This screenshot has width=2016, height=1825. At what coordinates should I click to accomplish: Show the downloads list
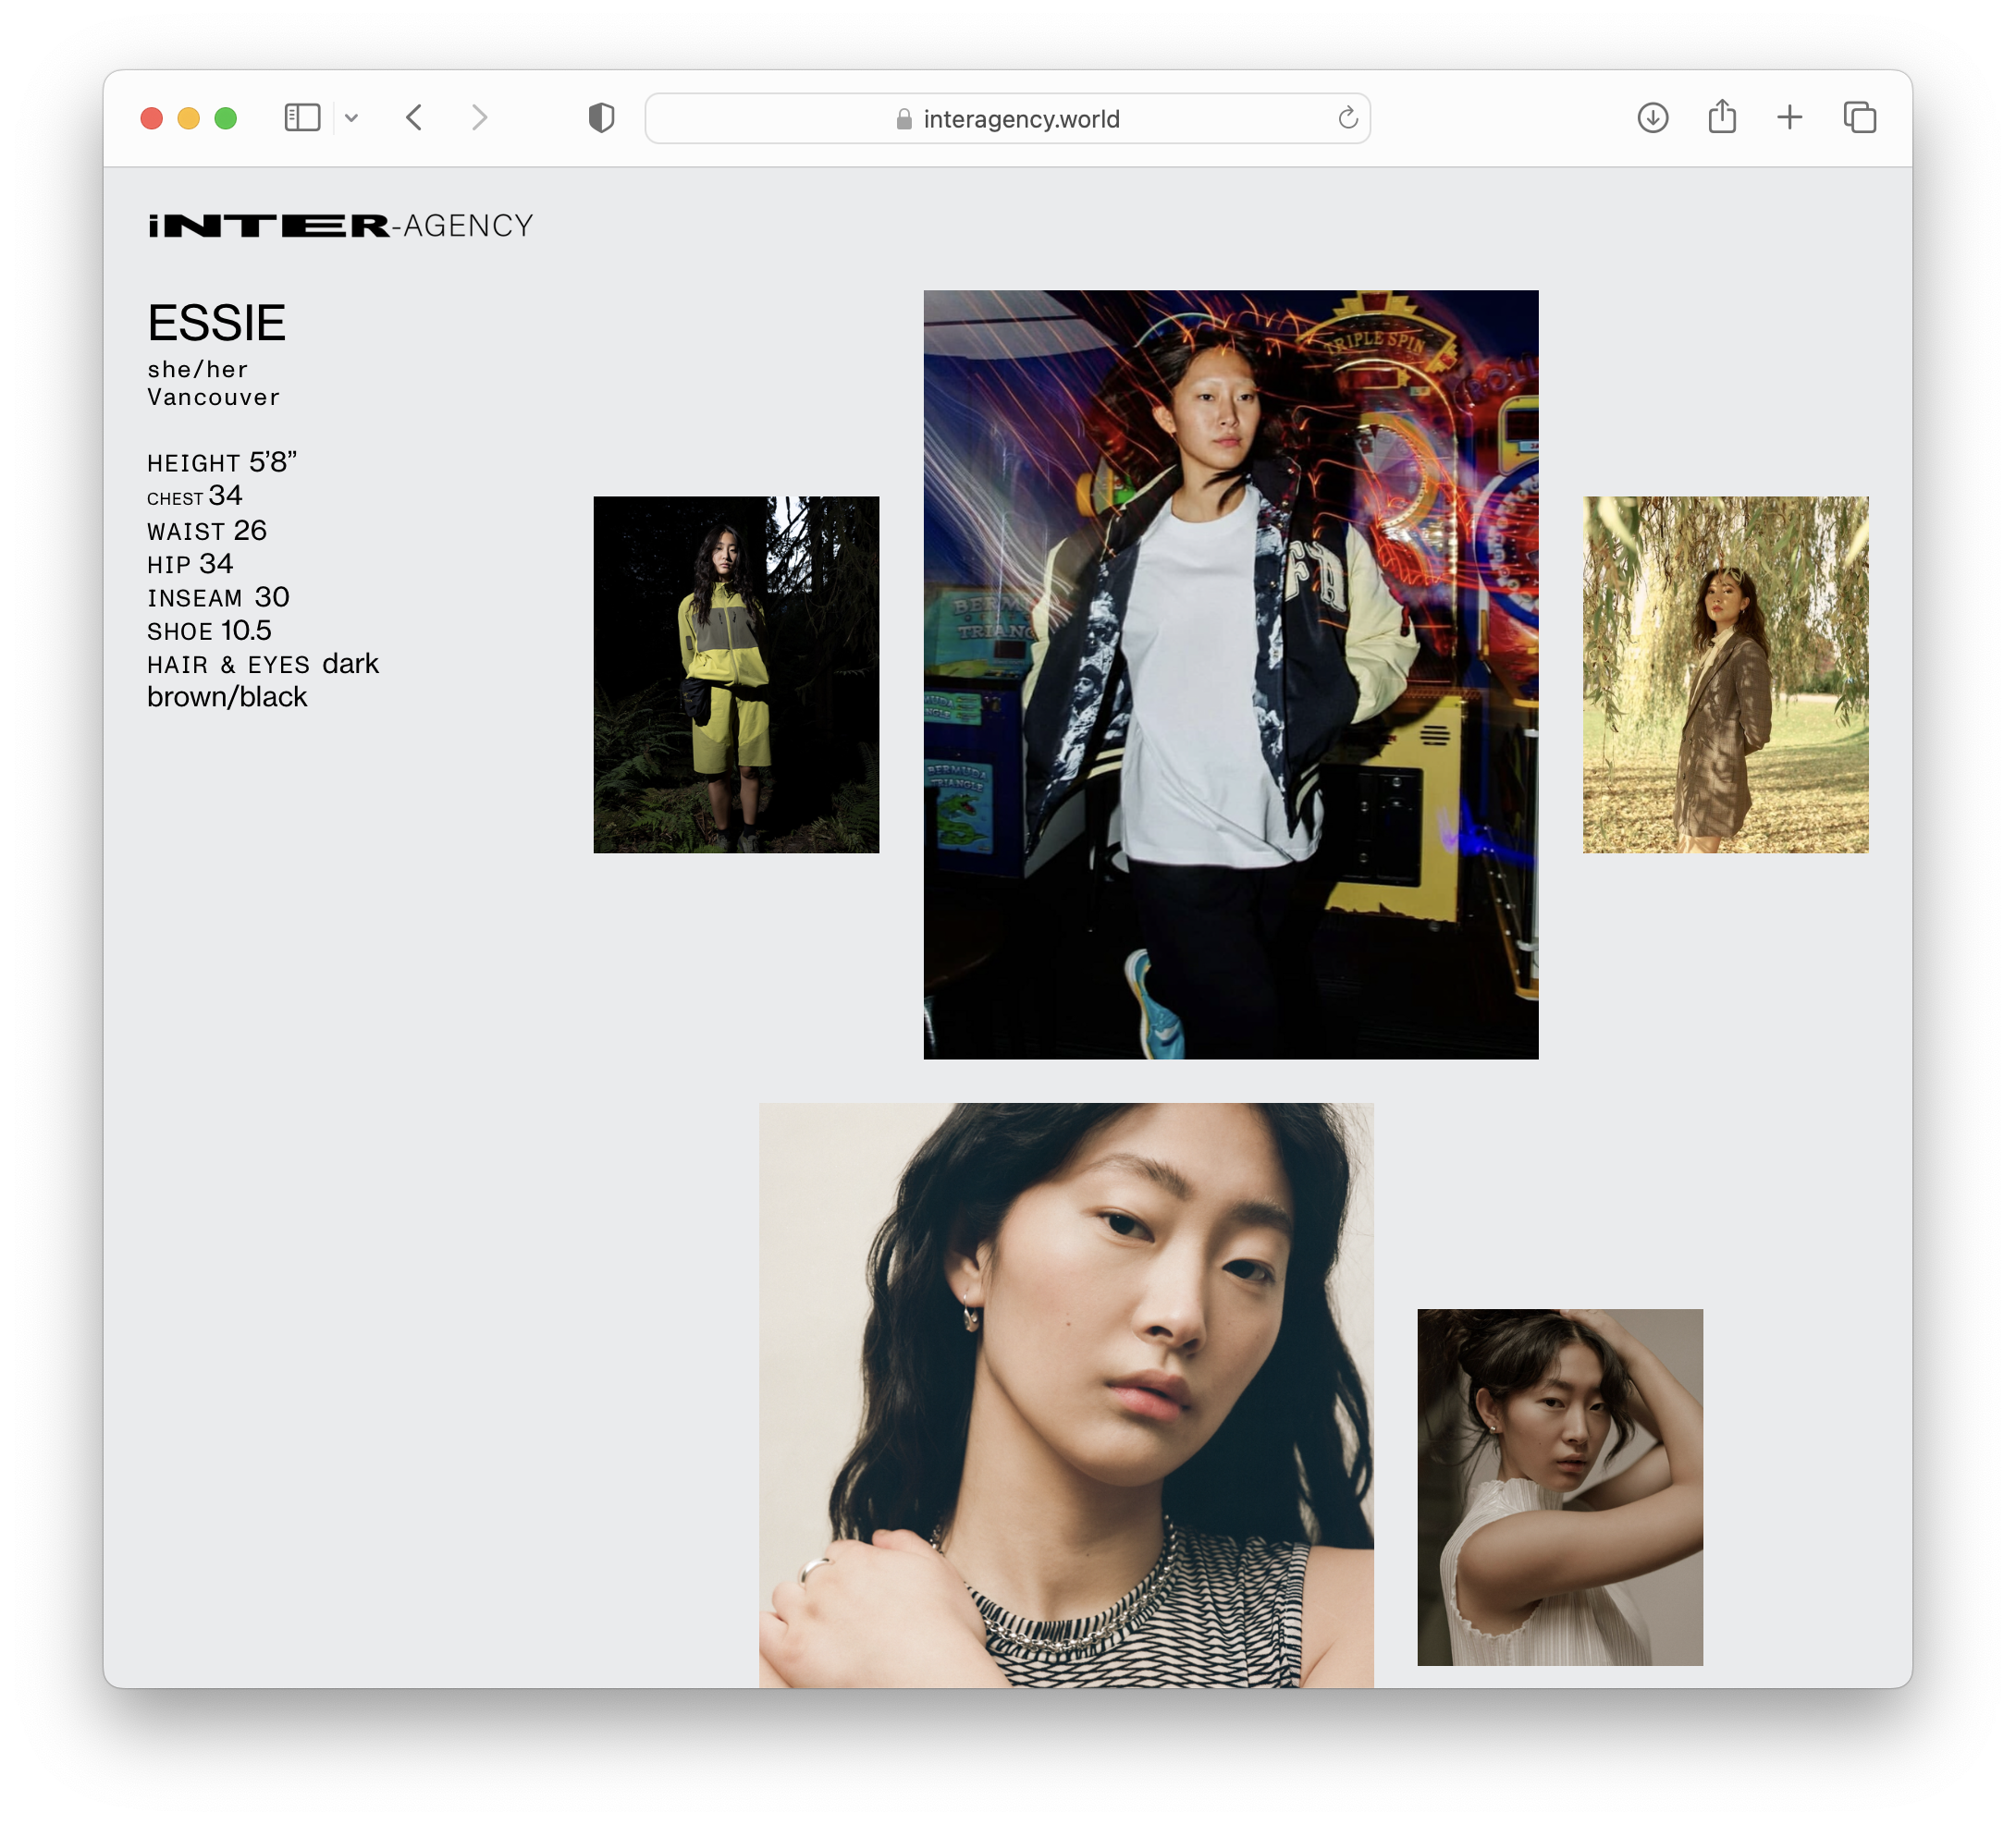tap(1652, 118)
